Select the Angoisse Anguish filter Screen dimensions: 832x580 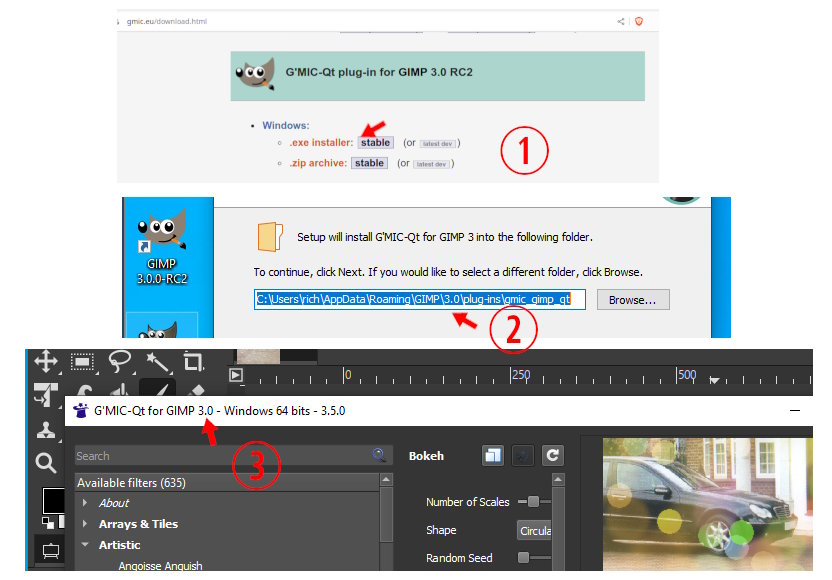tap(160, 566)
